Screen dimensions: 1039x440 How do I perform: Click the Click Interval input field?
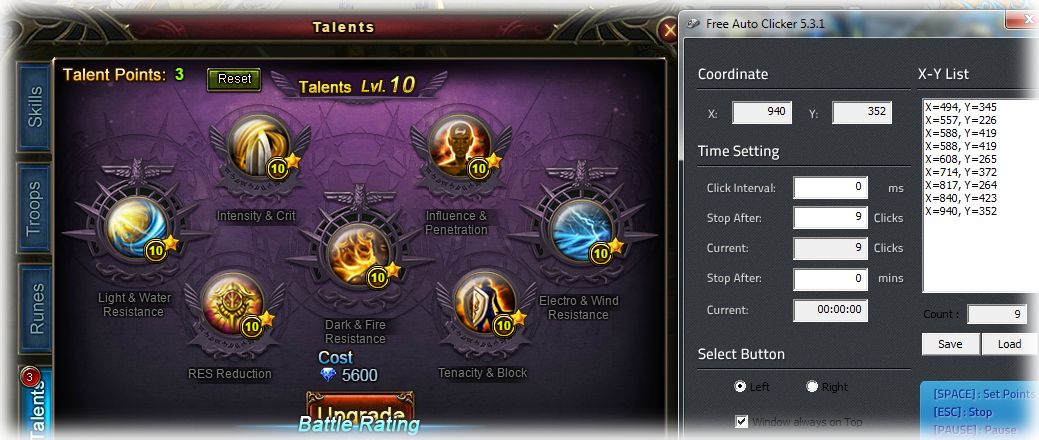coord(830,188)
